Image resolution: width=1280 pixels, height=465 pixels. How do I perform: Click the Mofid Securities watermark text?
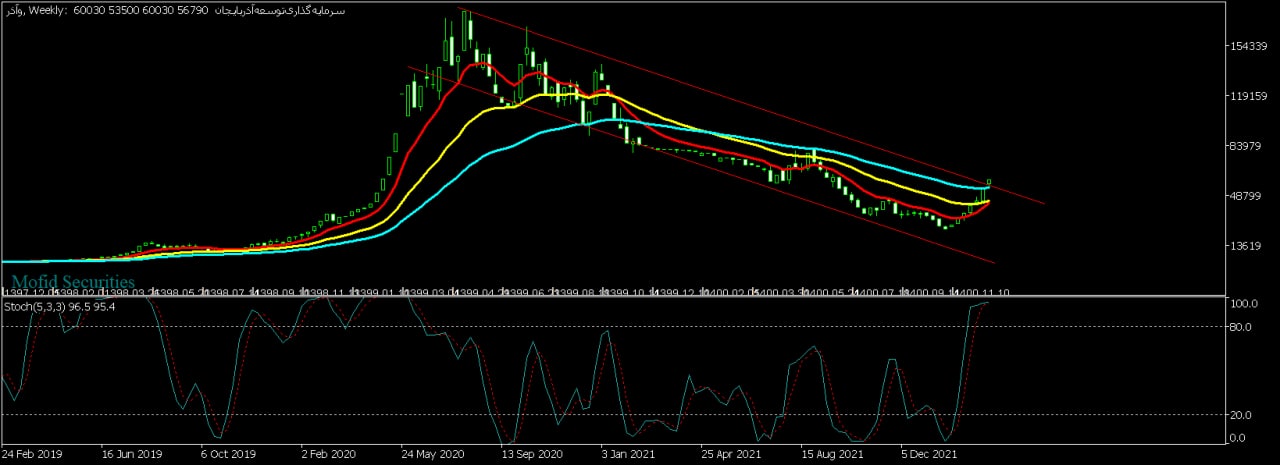click(73, 282)
